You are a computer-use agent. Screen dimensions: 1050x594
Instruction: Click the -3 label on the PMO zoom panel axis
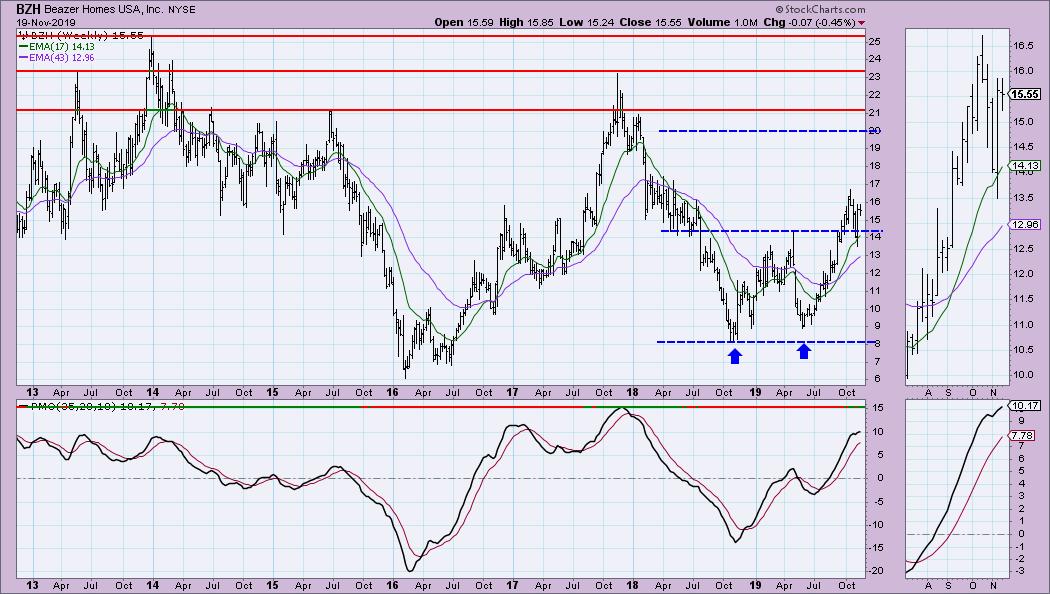tap(1018, 571)
